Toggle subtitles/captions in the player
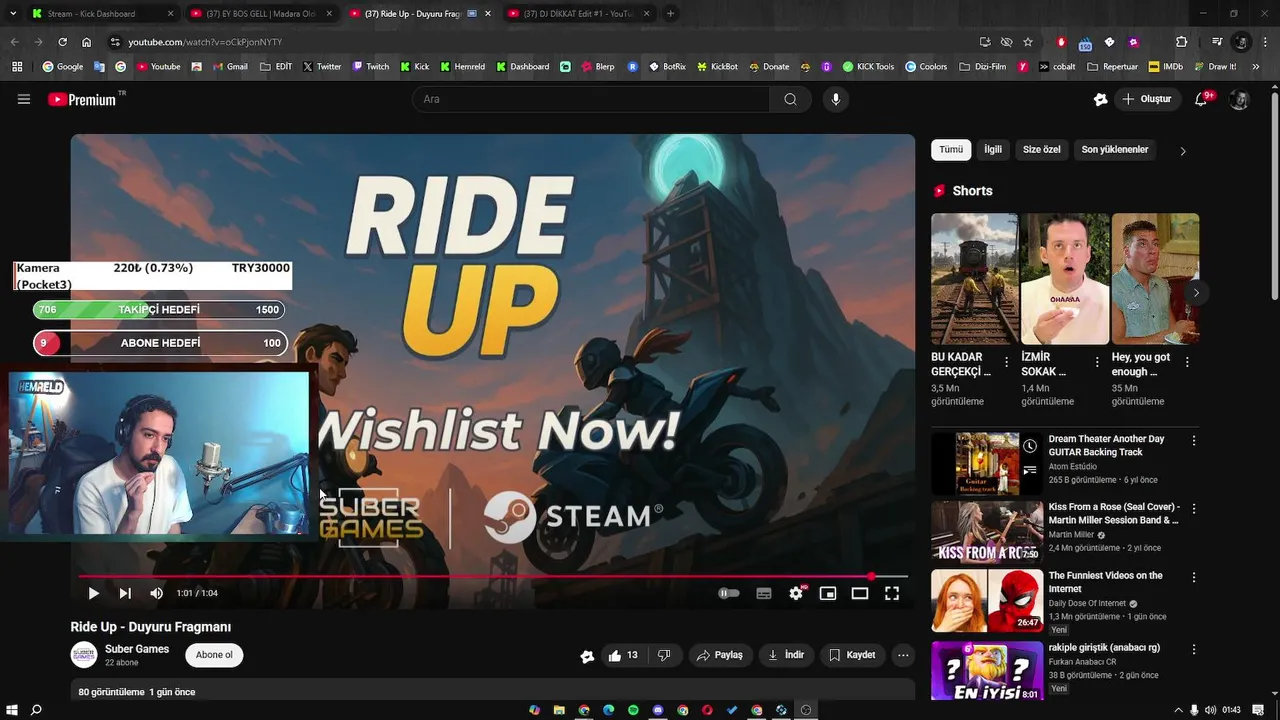The width and height of the screenshot is (1280, 720). coord(764,593)
